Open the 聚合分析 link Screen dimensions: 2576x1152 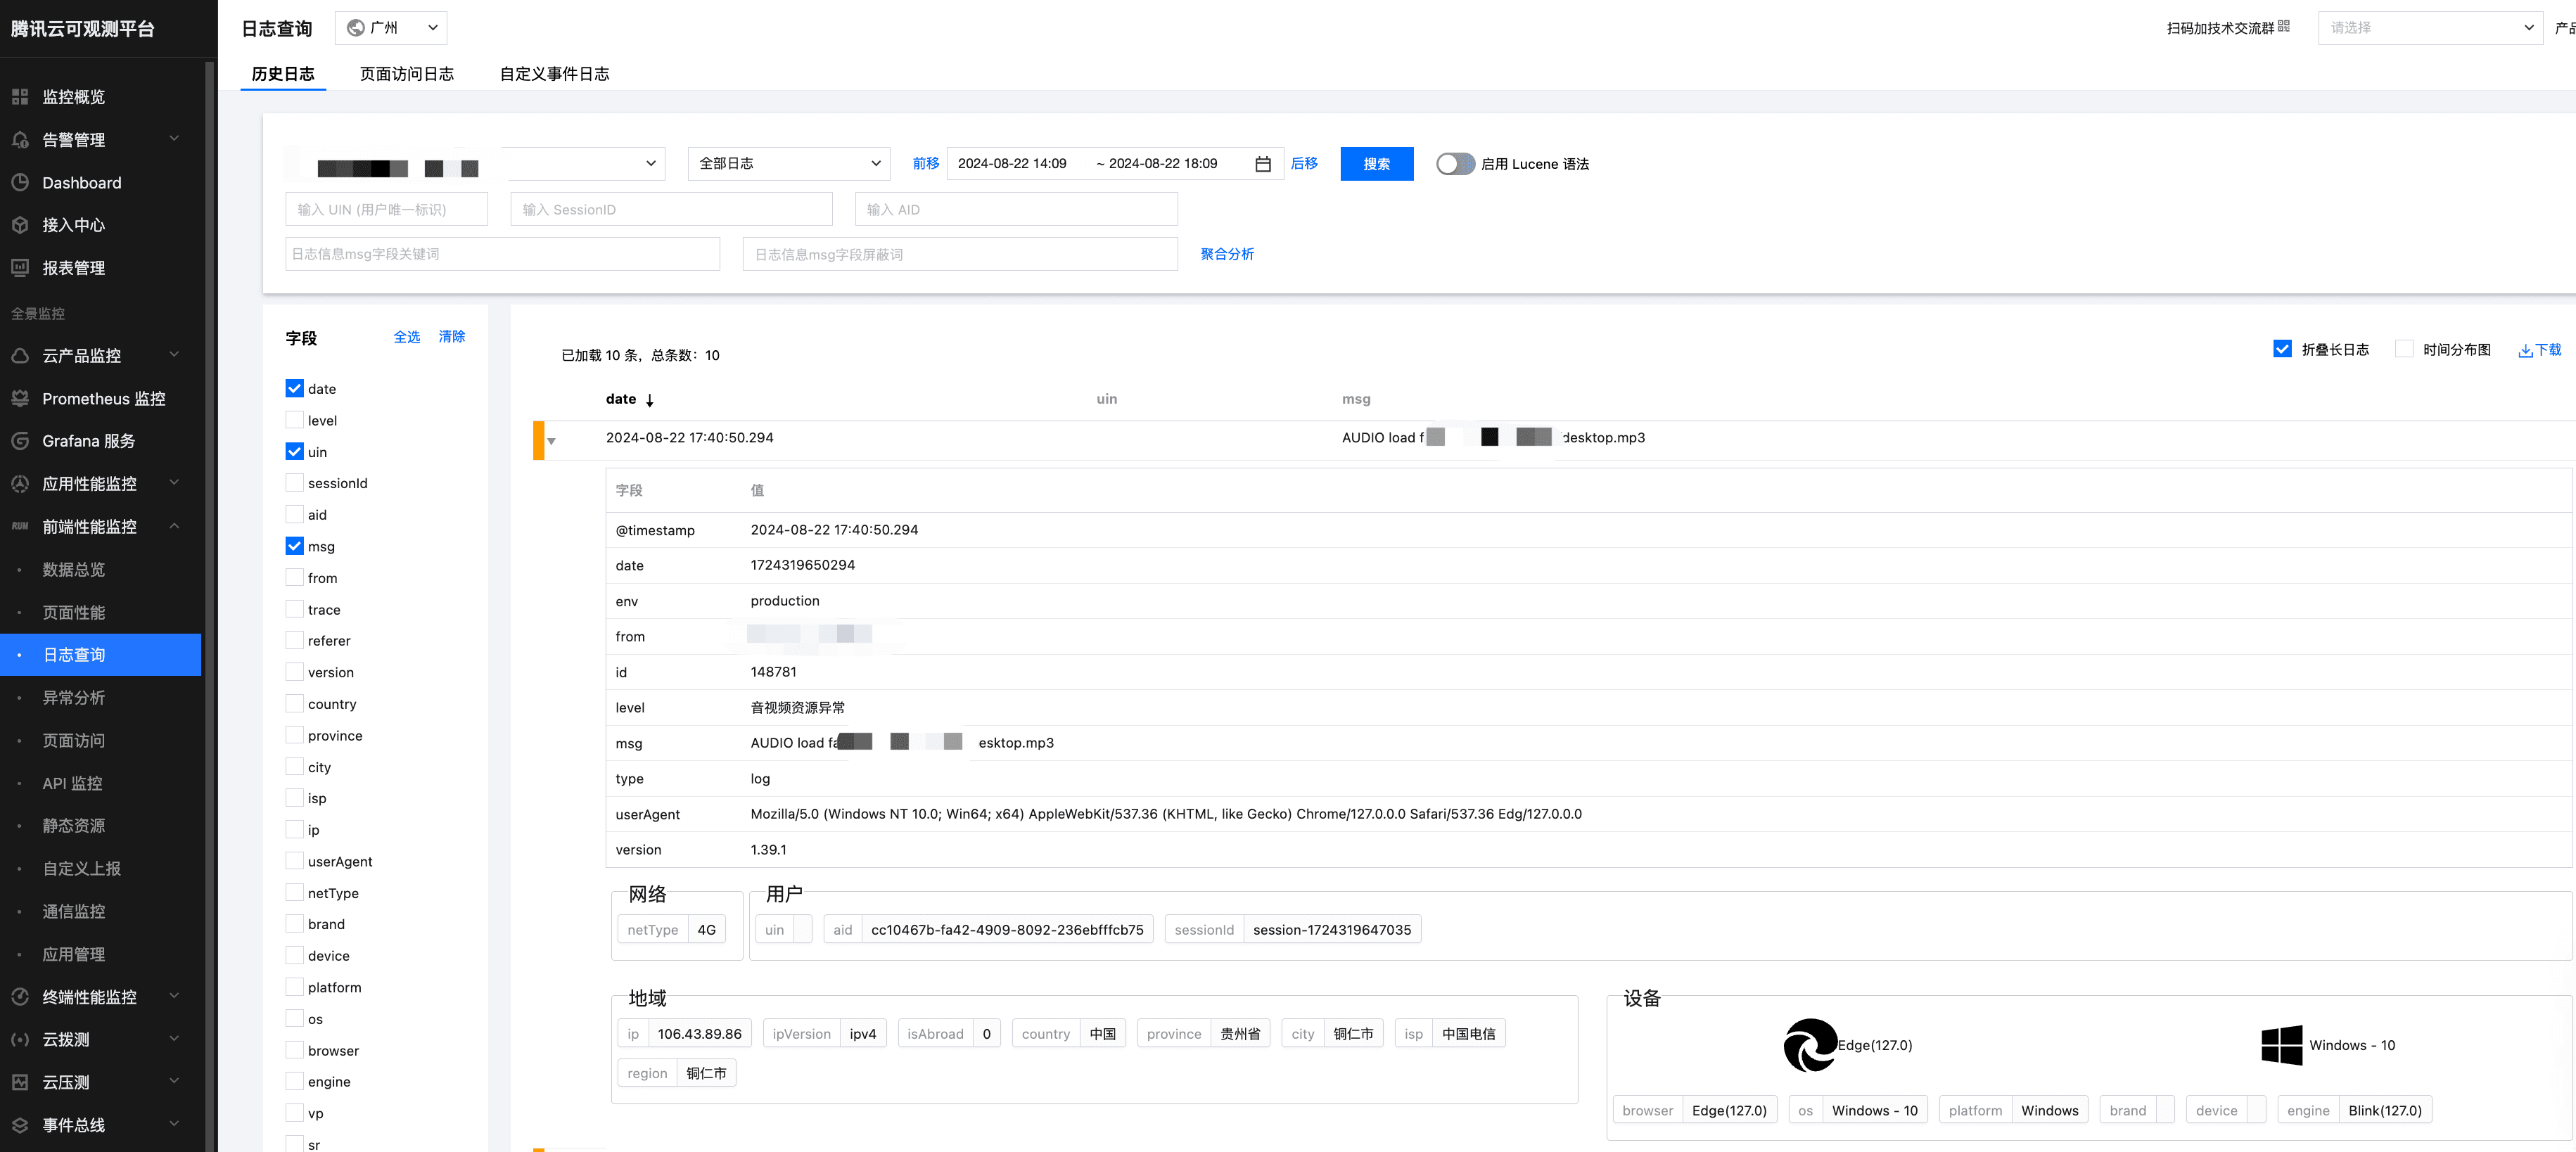pyautogui.click(x=1227, y=254)
